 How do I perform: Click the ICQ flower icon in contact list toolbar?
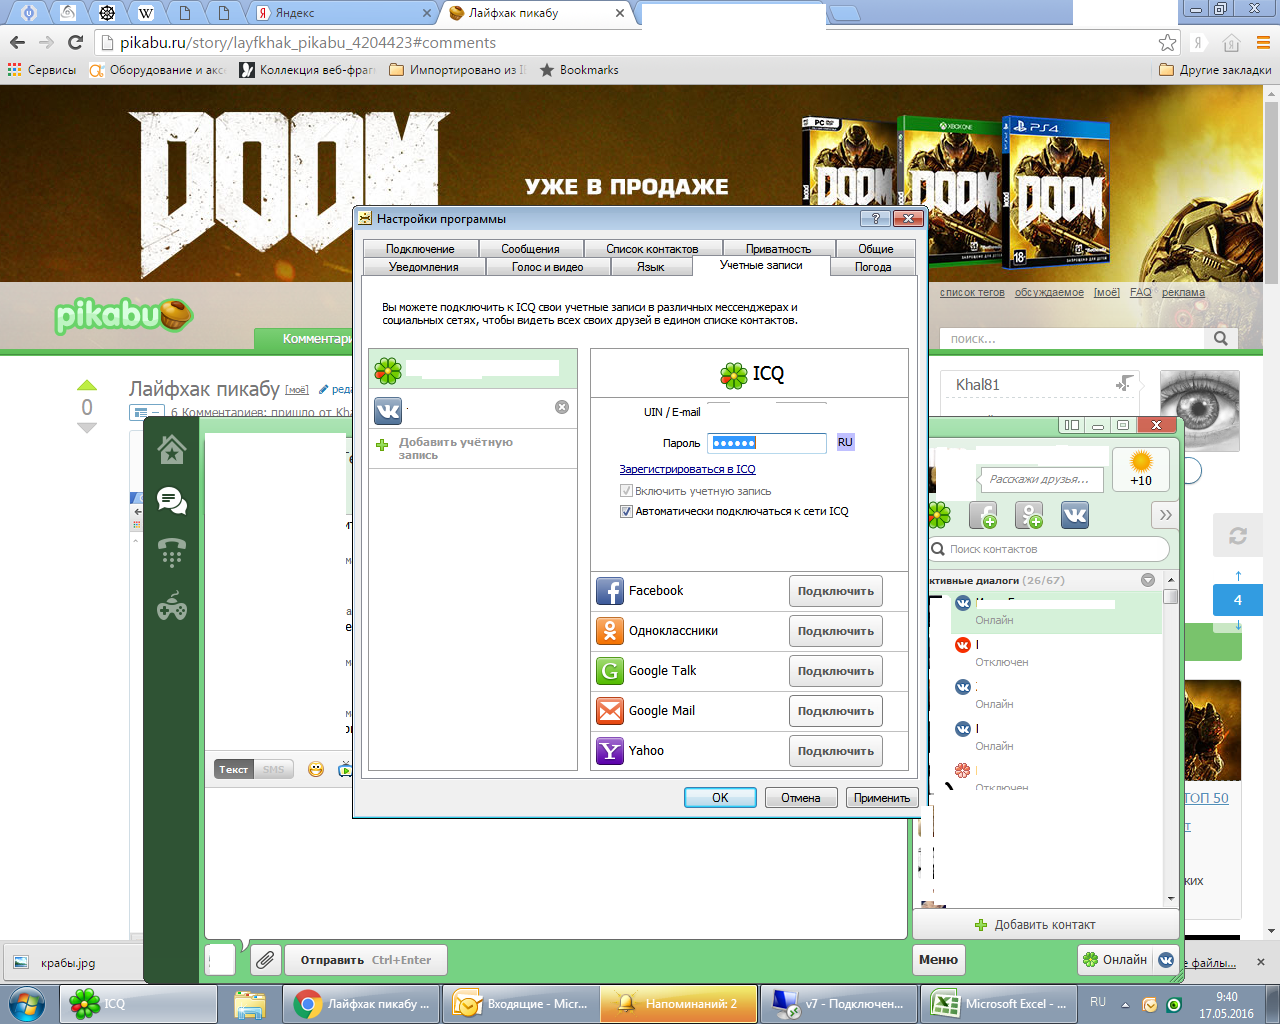coord(939,515)
